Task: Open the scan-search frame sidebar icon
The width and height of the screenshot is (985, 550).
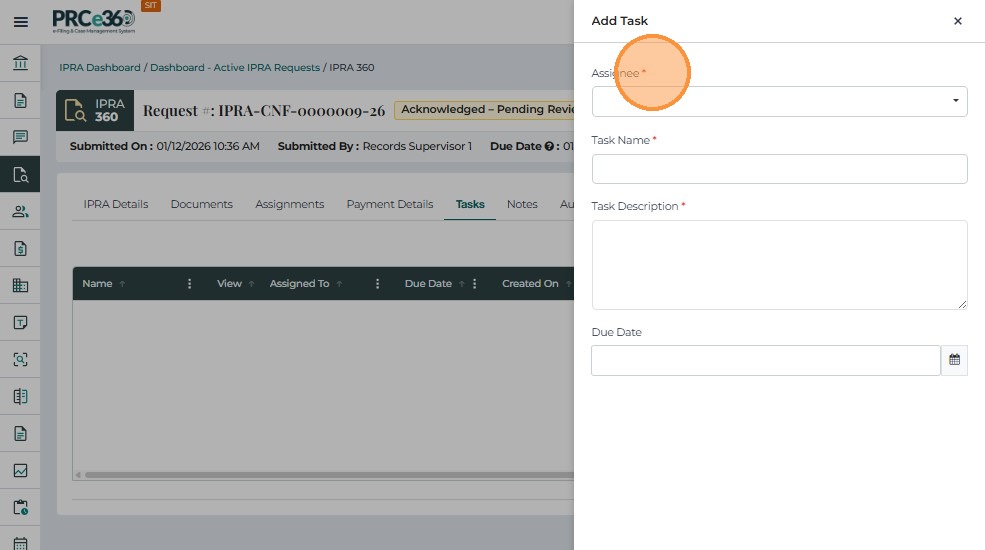Action: [20, 360]
